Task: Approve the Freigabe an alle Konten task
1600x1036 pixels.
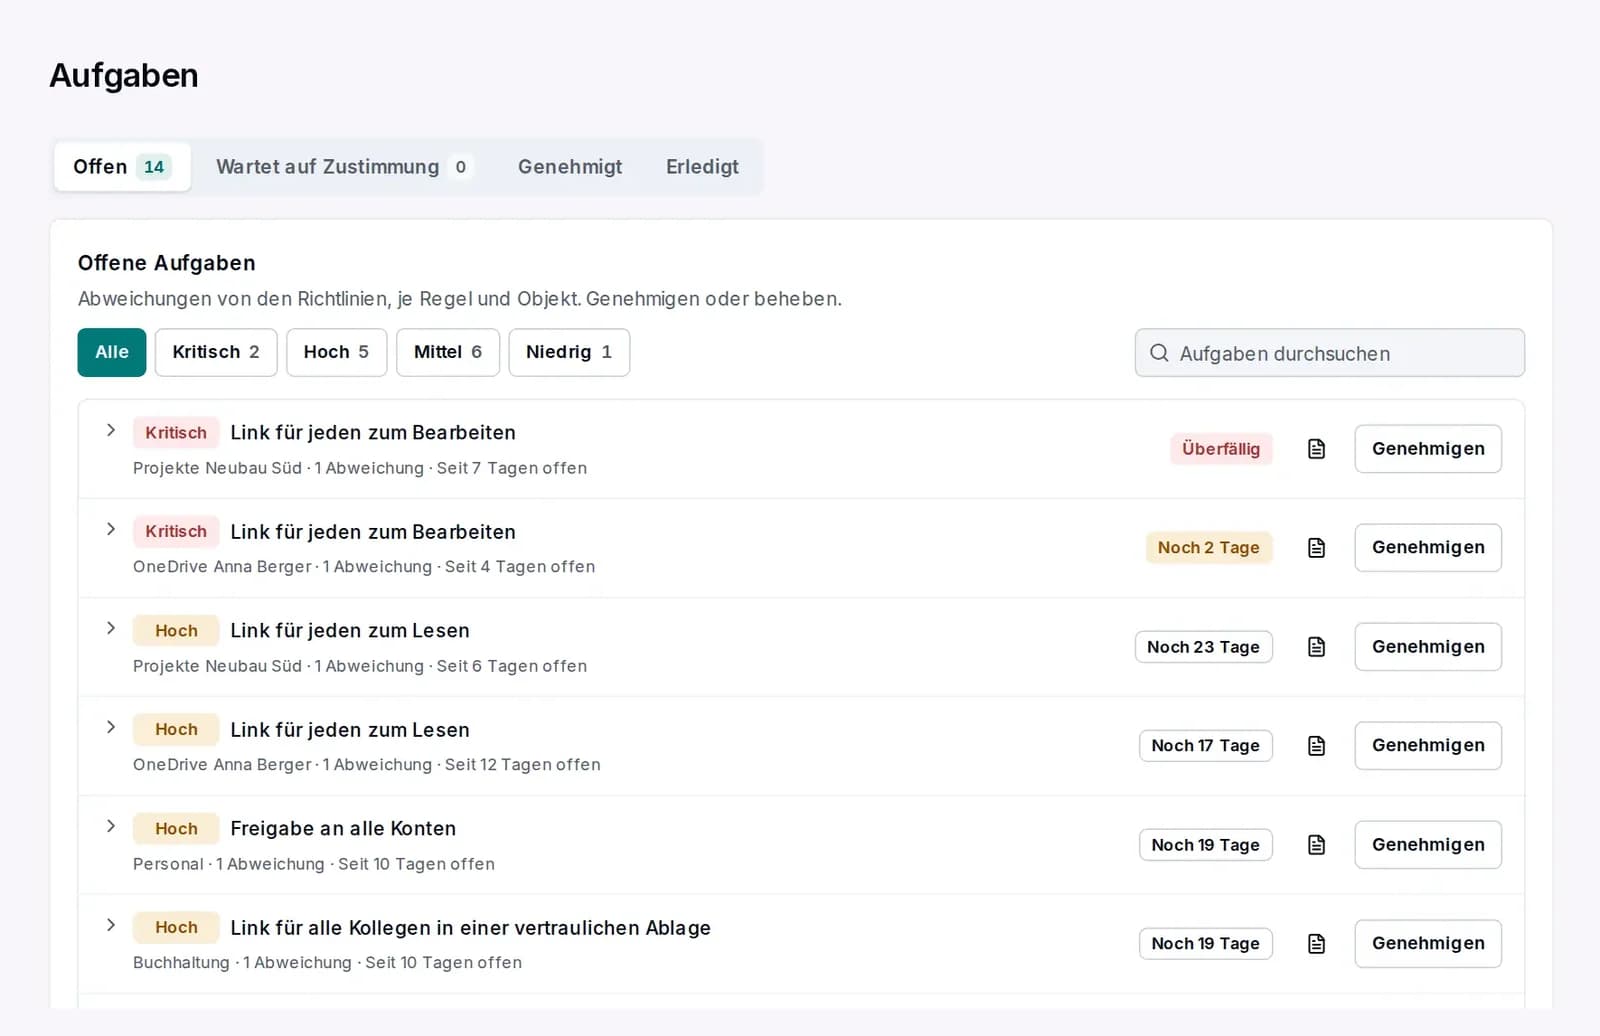Action: [x=1428, y=845]
